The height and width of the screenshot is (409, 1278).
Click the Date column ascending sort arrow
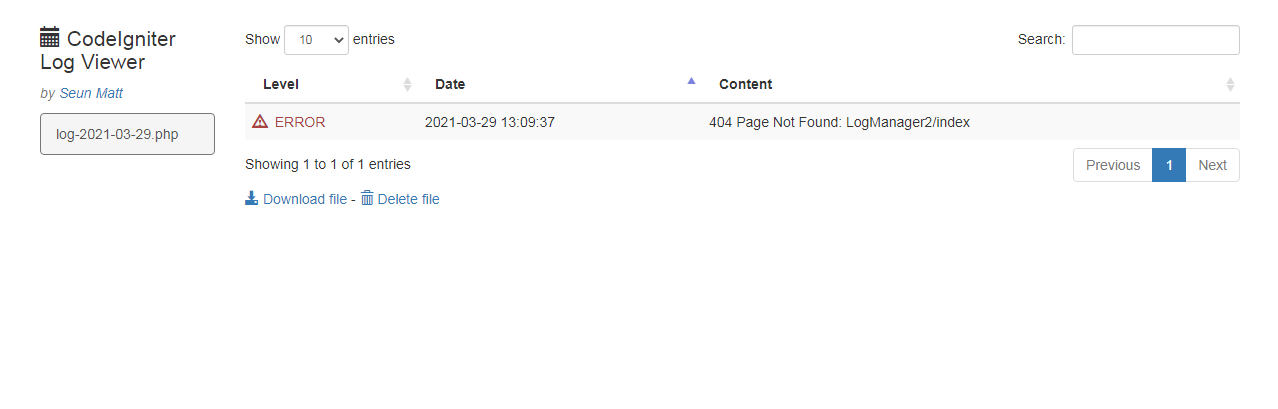pyautogui.click(x=691, y=82)
